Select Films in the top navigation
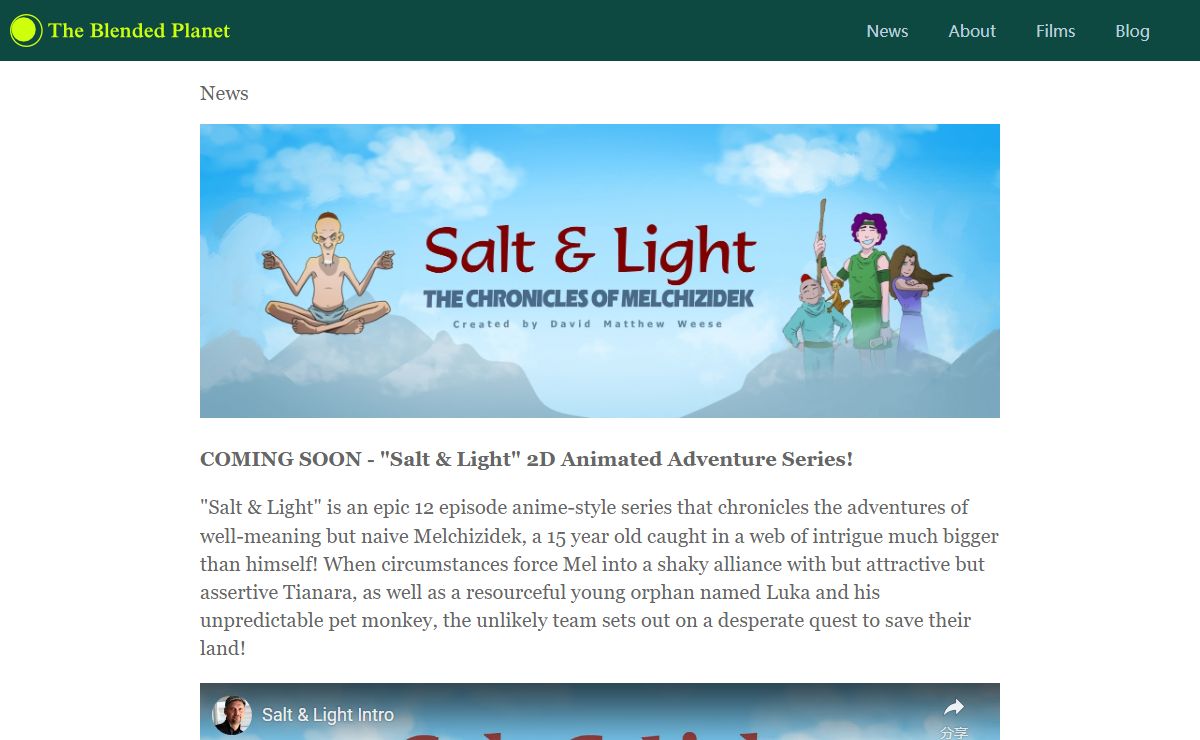 coord(1055,31)
